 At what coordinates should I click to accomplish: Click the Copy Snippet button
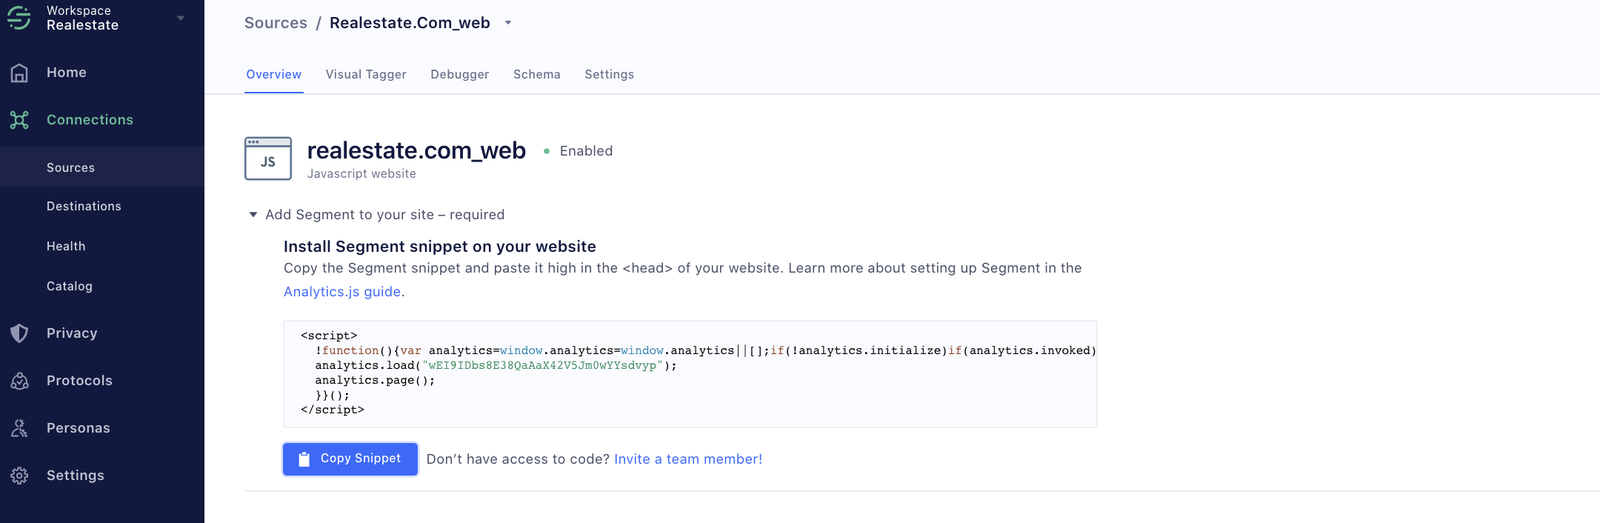coord(350,459)
